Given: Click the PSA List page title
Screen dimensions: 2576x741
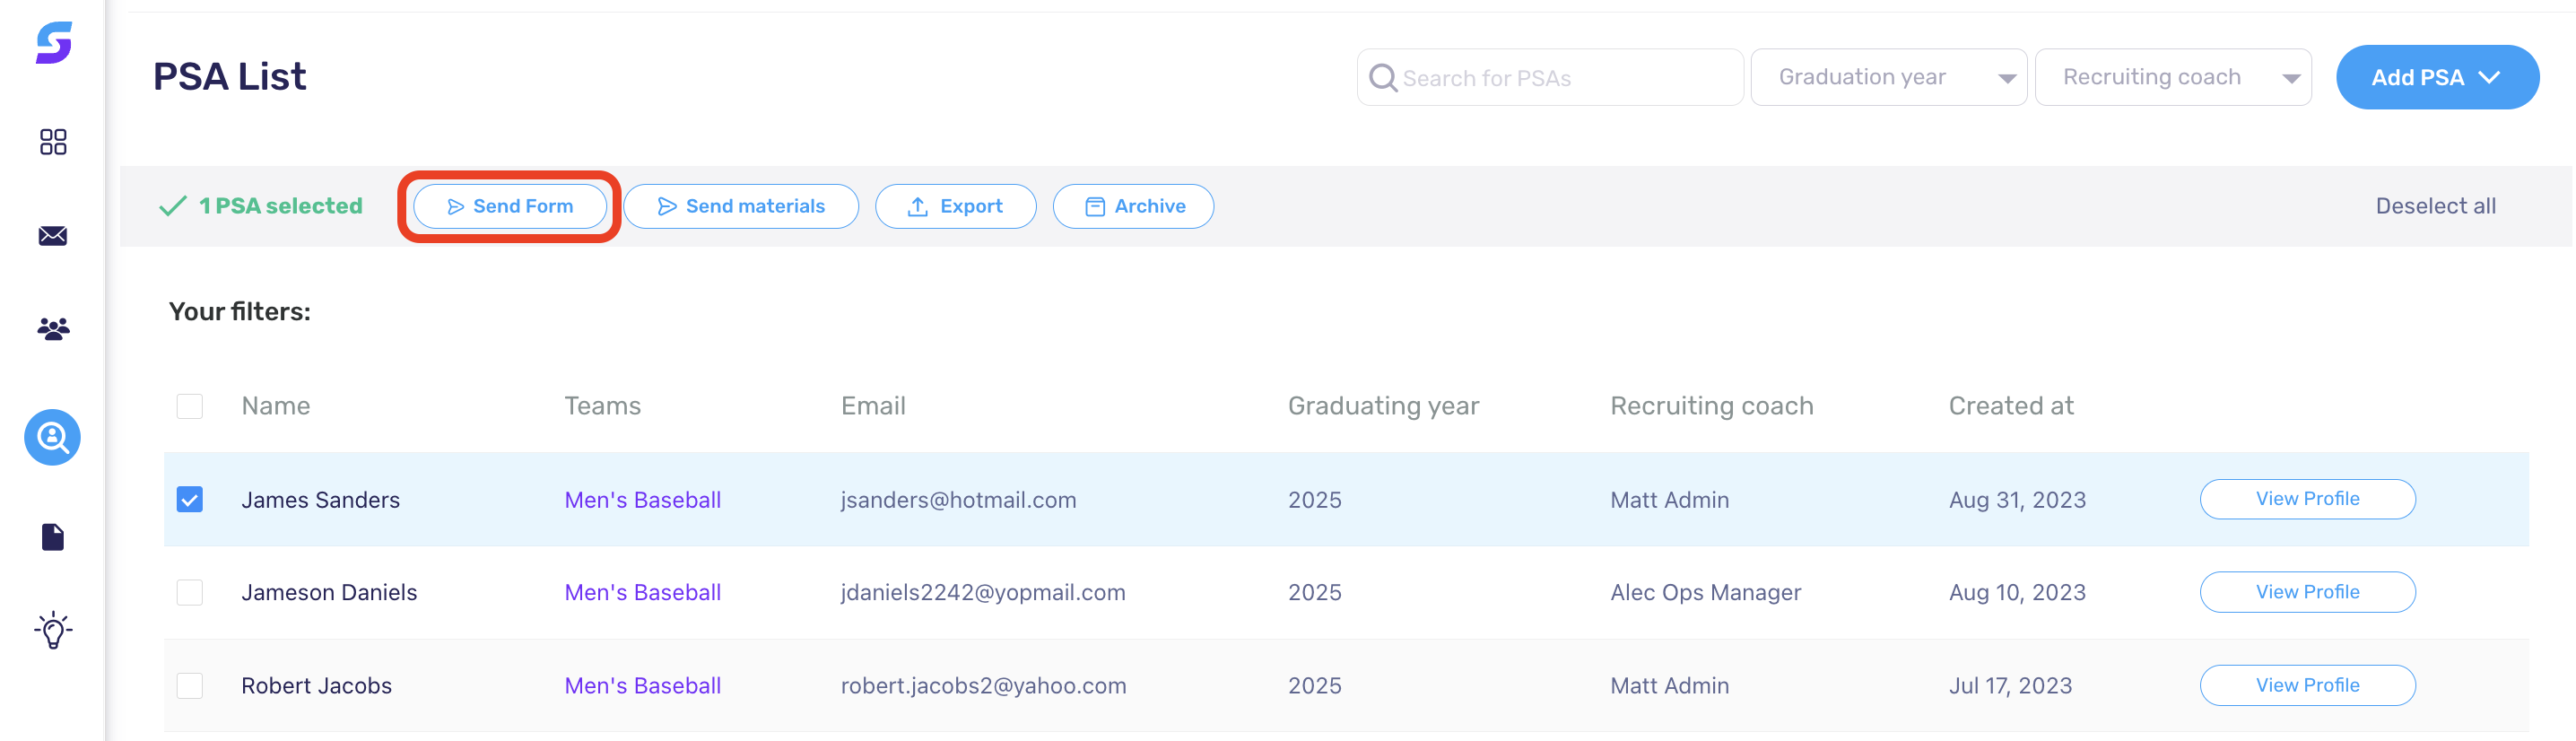Looking at the screenshot, I should [229, 77].
